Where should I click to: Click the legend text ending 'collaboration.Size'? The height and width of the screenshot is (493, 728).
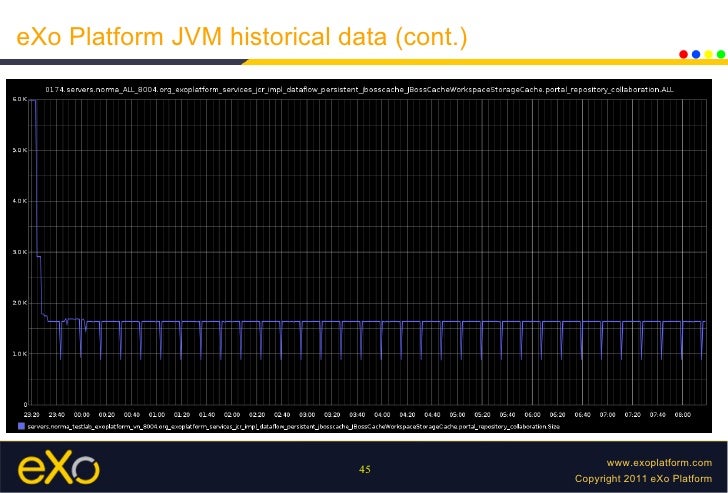click(x=293, y=426)
